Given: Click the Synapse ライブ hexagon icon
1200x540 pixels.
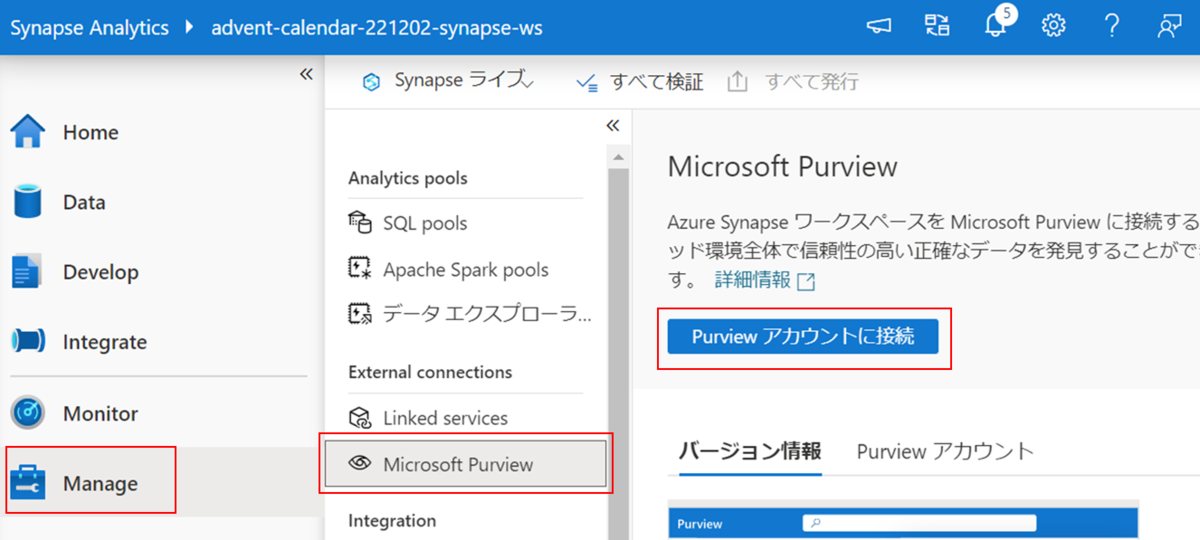Looking at the screenshot, I should point(372,82).
